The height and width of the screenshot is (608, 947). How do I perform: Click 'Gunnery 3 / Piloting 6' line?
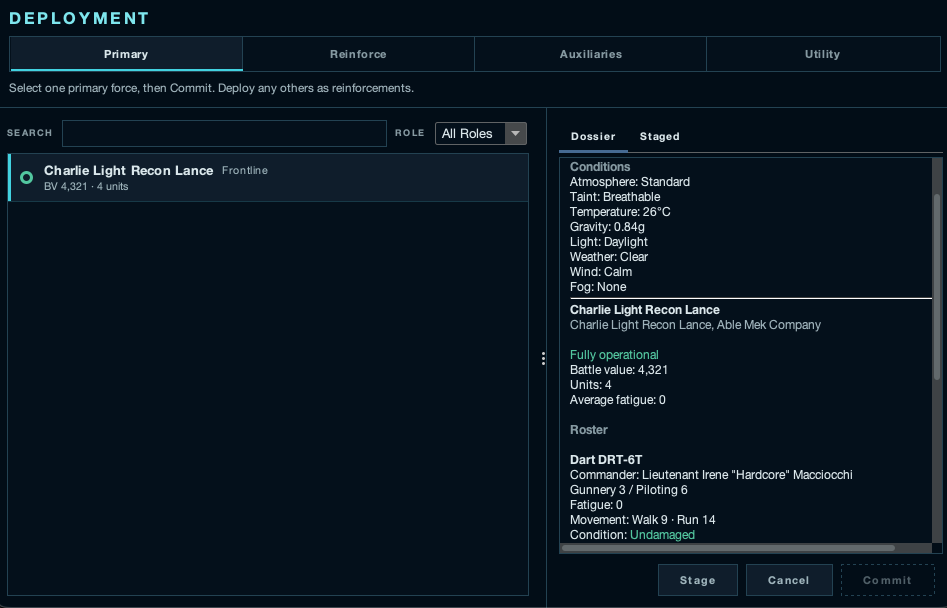pyautogui.click(x=629, y=490)
